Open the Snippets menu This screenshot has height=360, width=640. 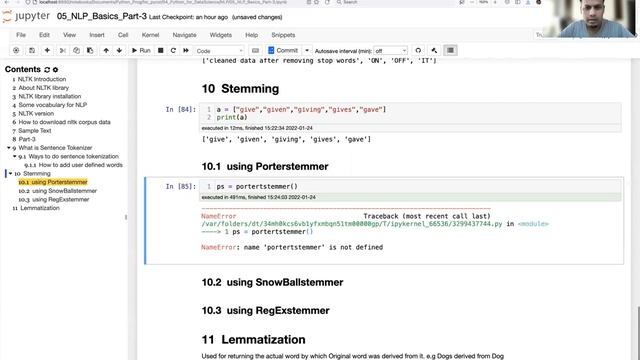click(x=283, y=35)
